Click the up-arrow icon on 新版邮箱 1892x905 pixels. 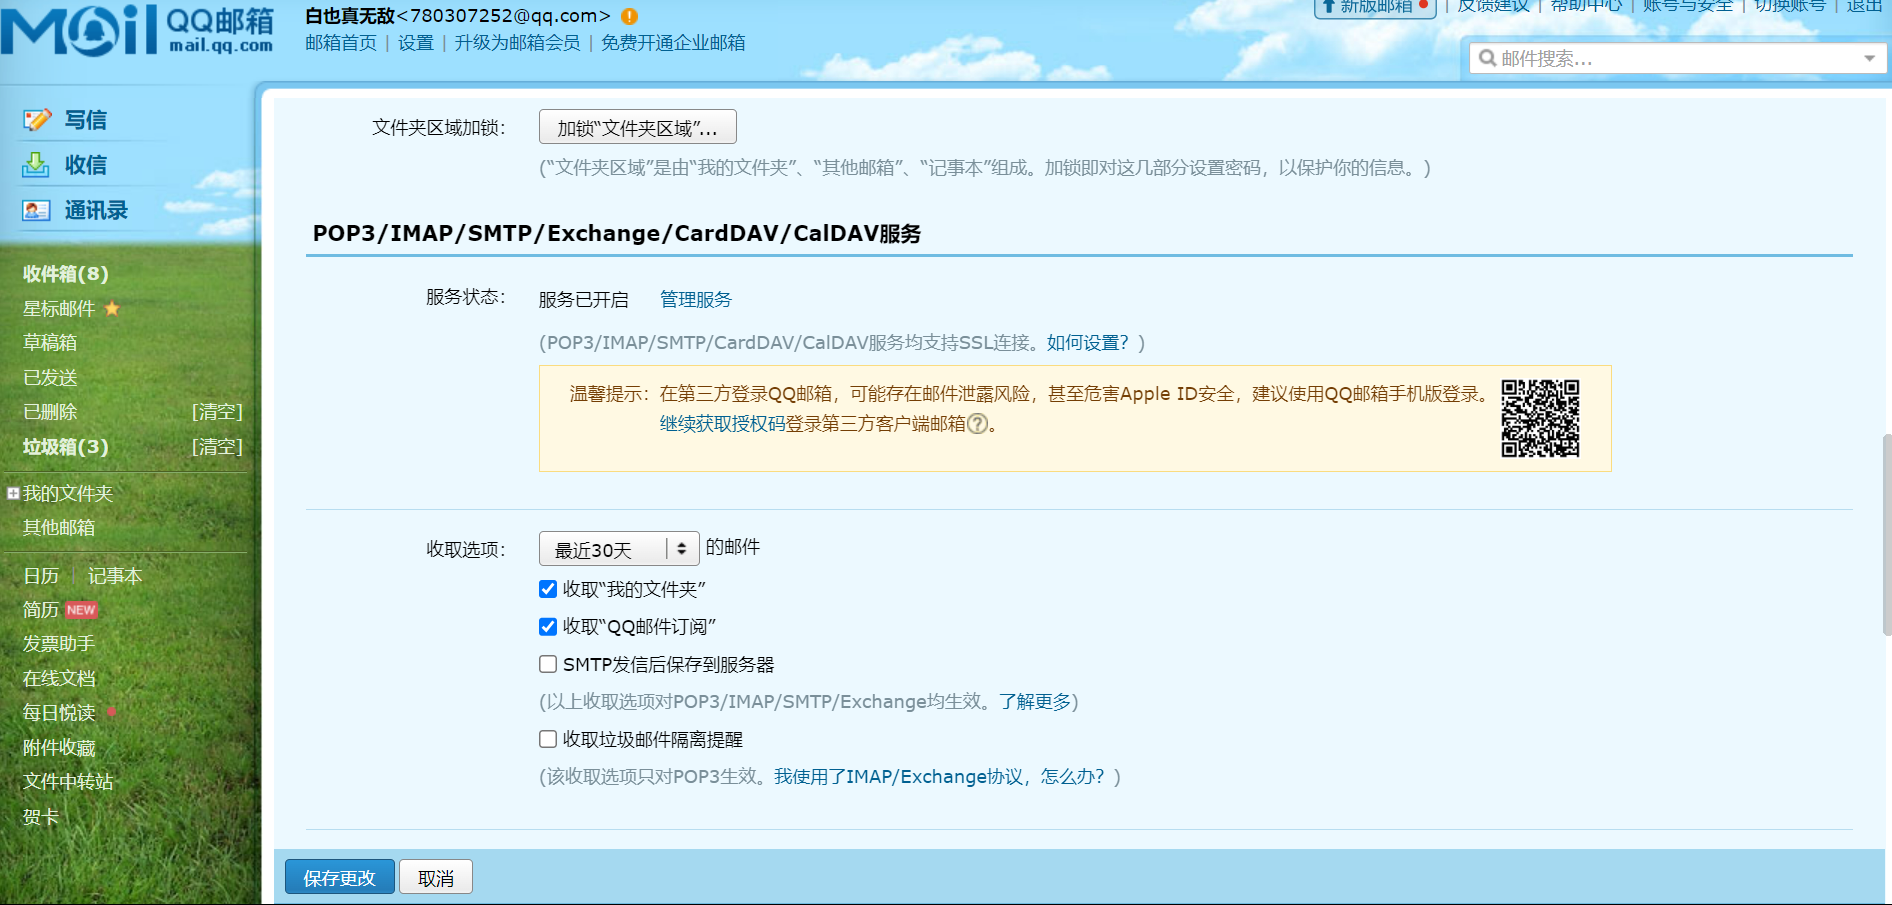pos(1329,6)
